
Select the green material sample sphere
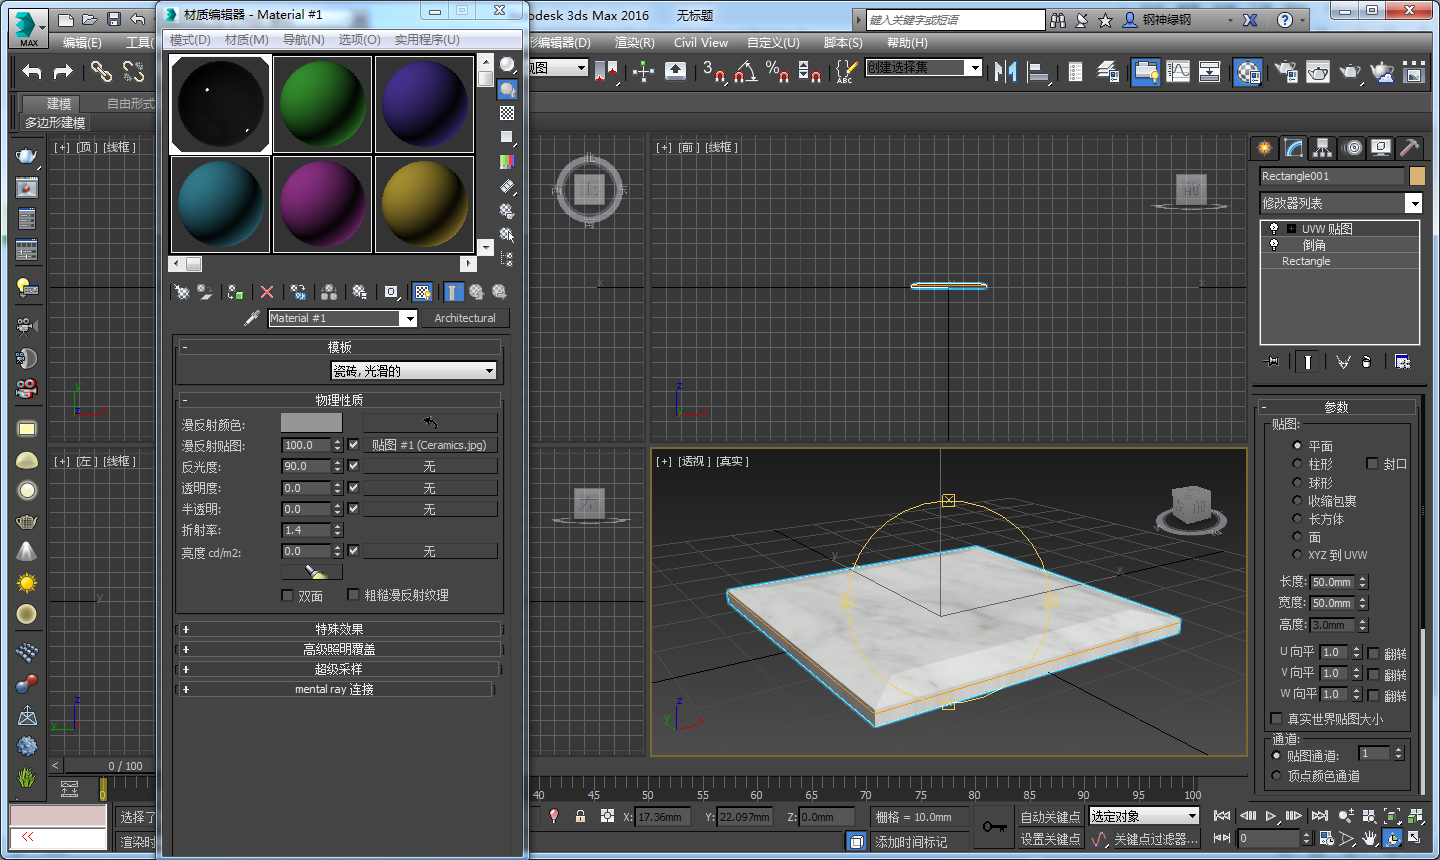click(x=322, y=104)
